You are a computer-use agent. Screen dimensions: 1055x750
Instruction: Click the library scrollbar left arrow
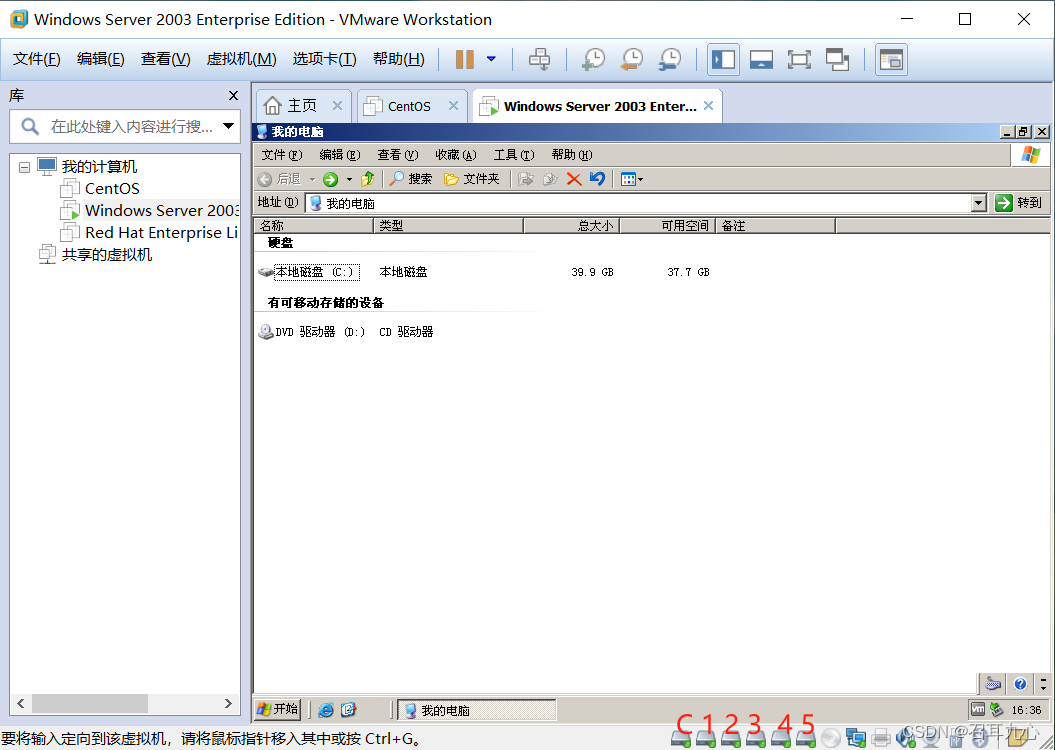(x=20, y=704)
